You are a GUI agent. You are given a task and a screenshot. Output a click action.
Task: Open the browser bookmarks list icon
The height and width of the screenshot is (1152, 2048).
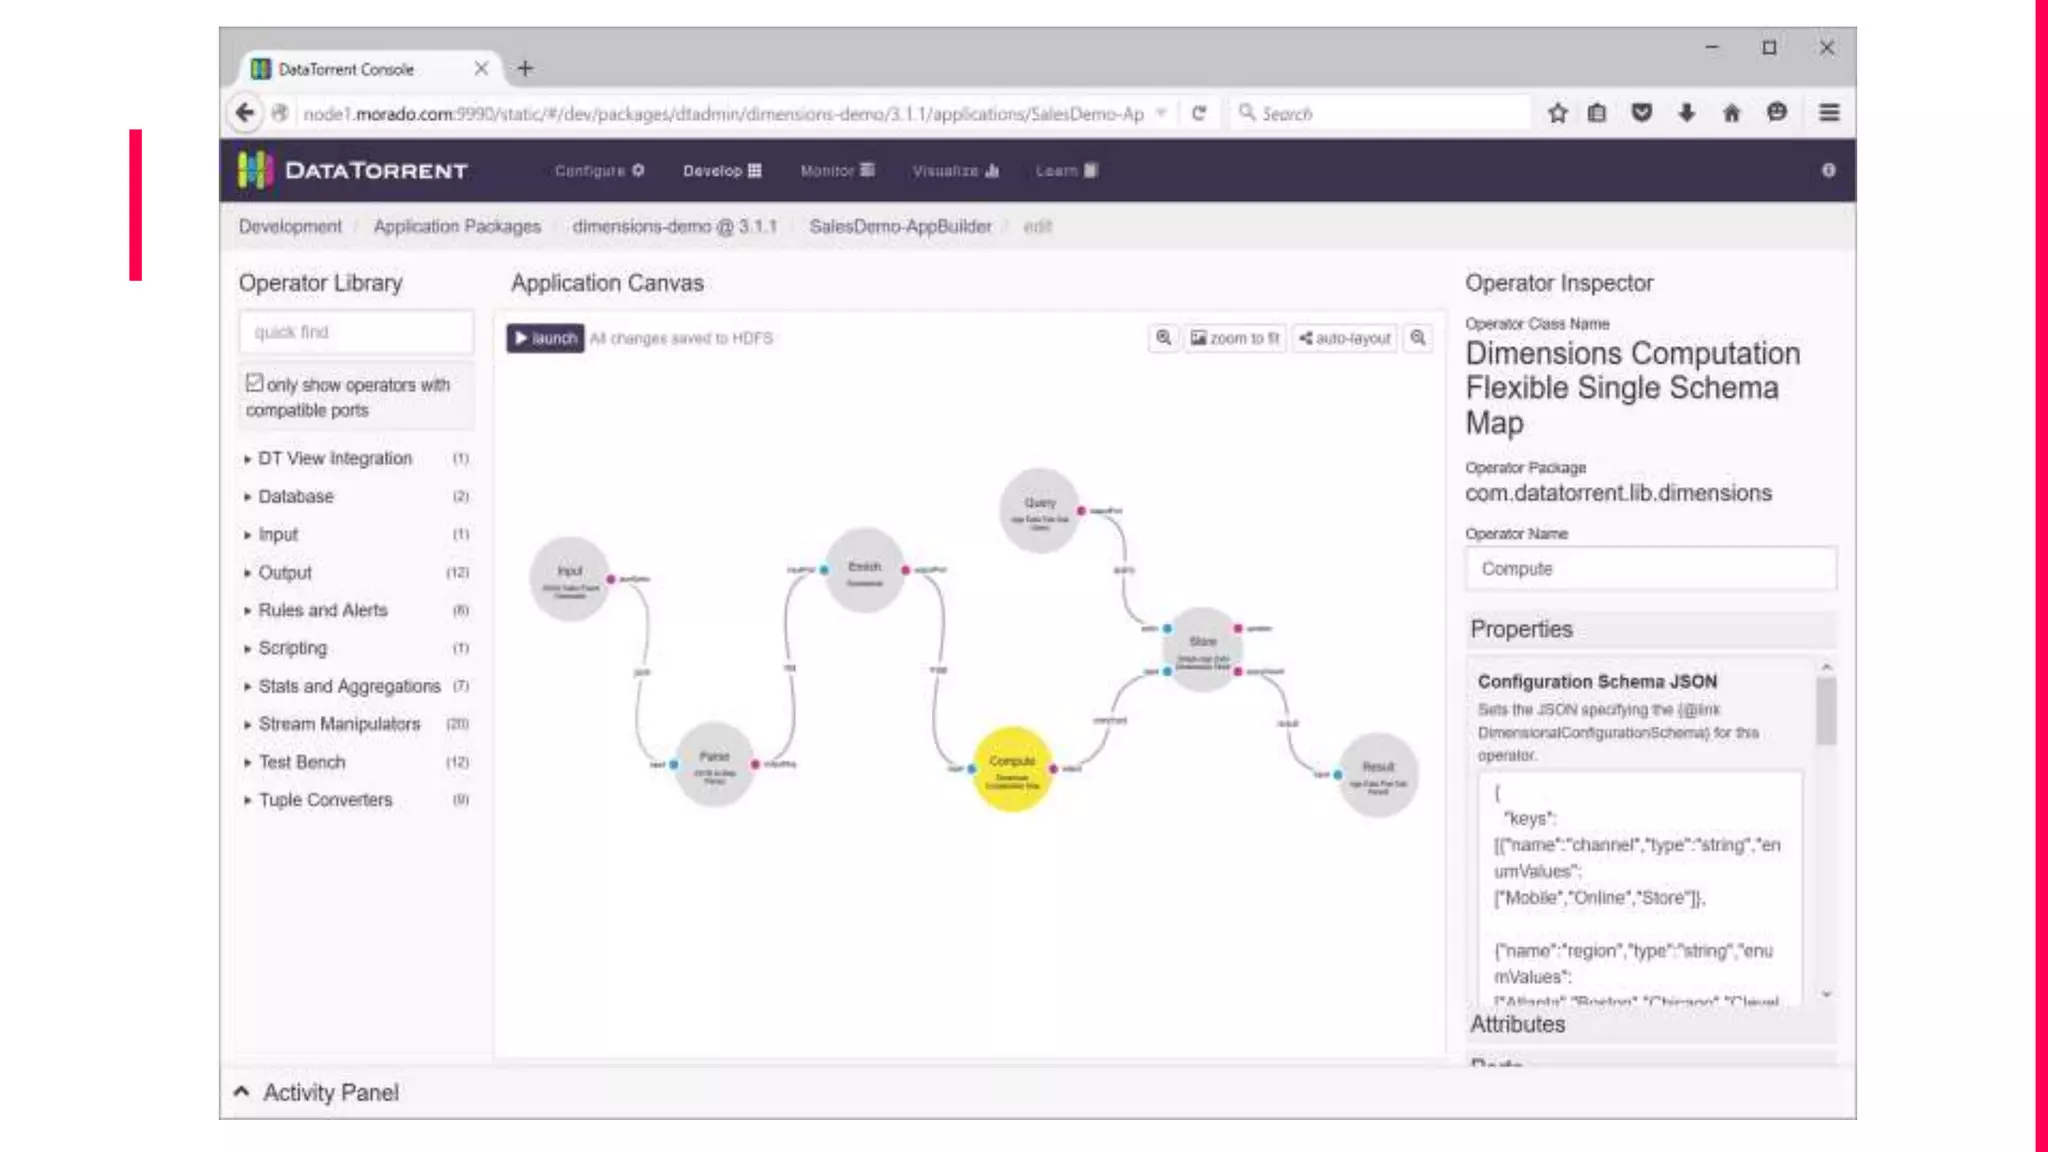[1597, 113]
